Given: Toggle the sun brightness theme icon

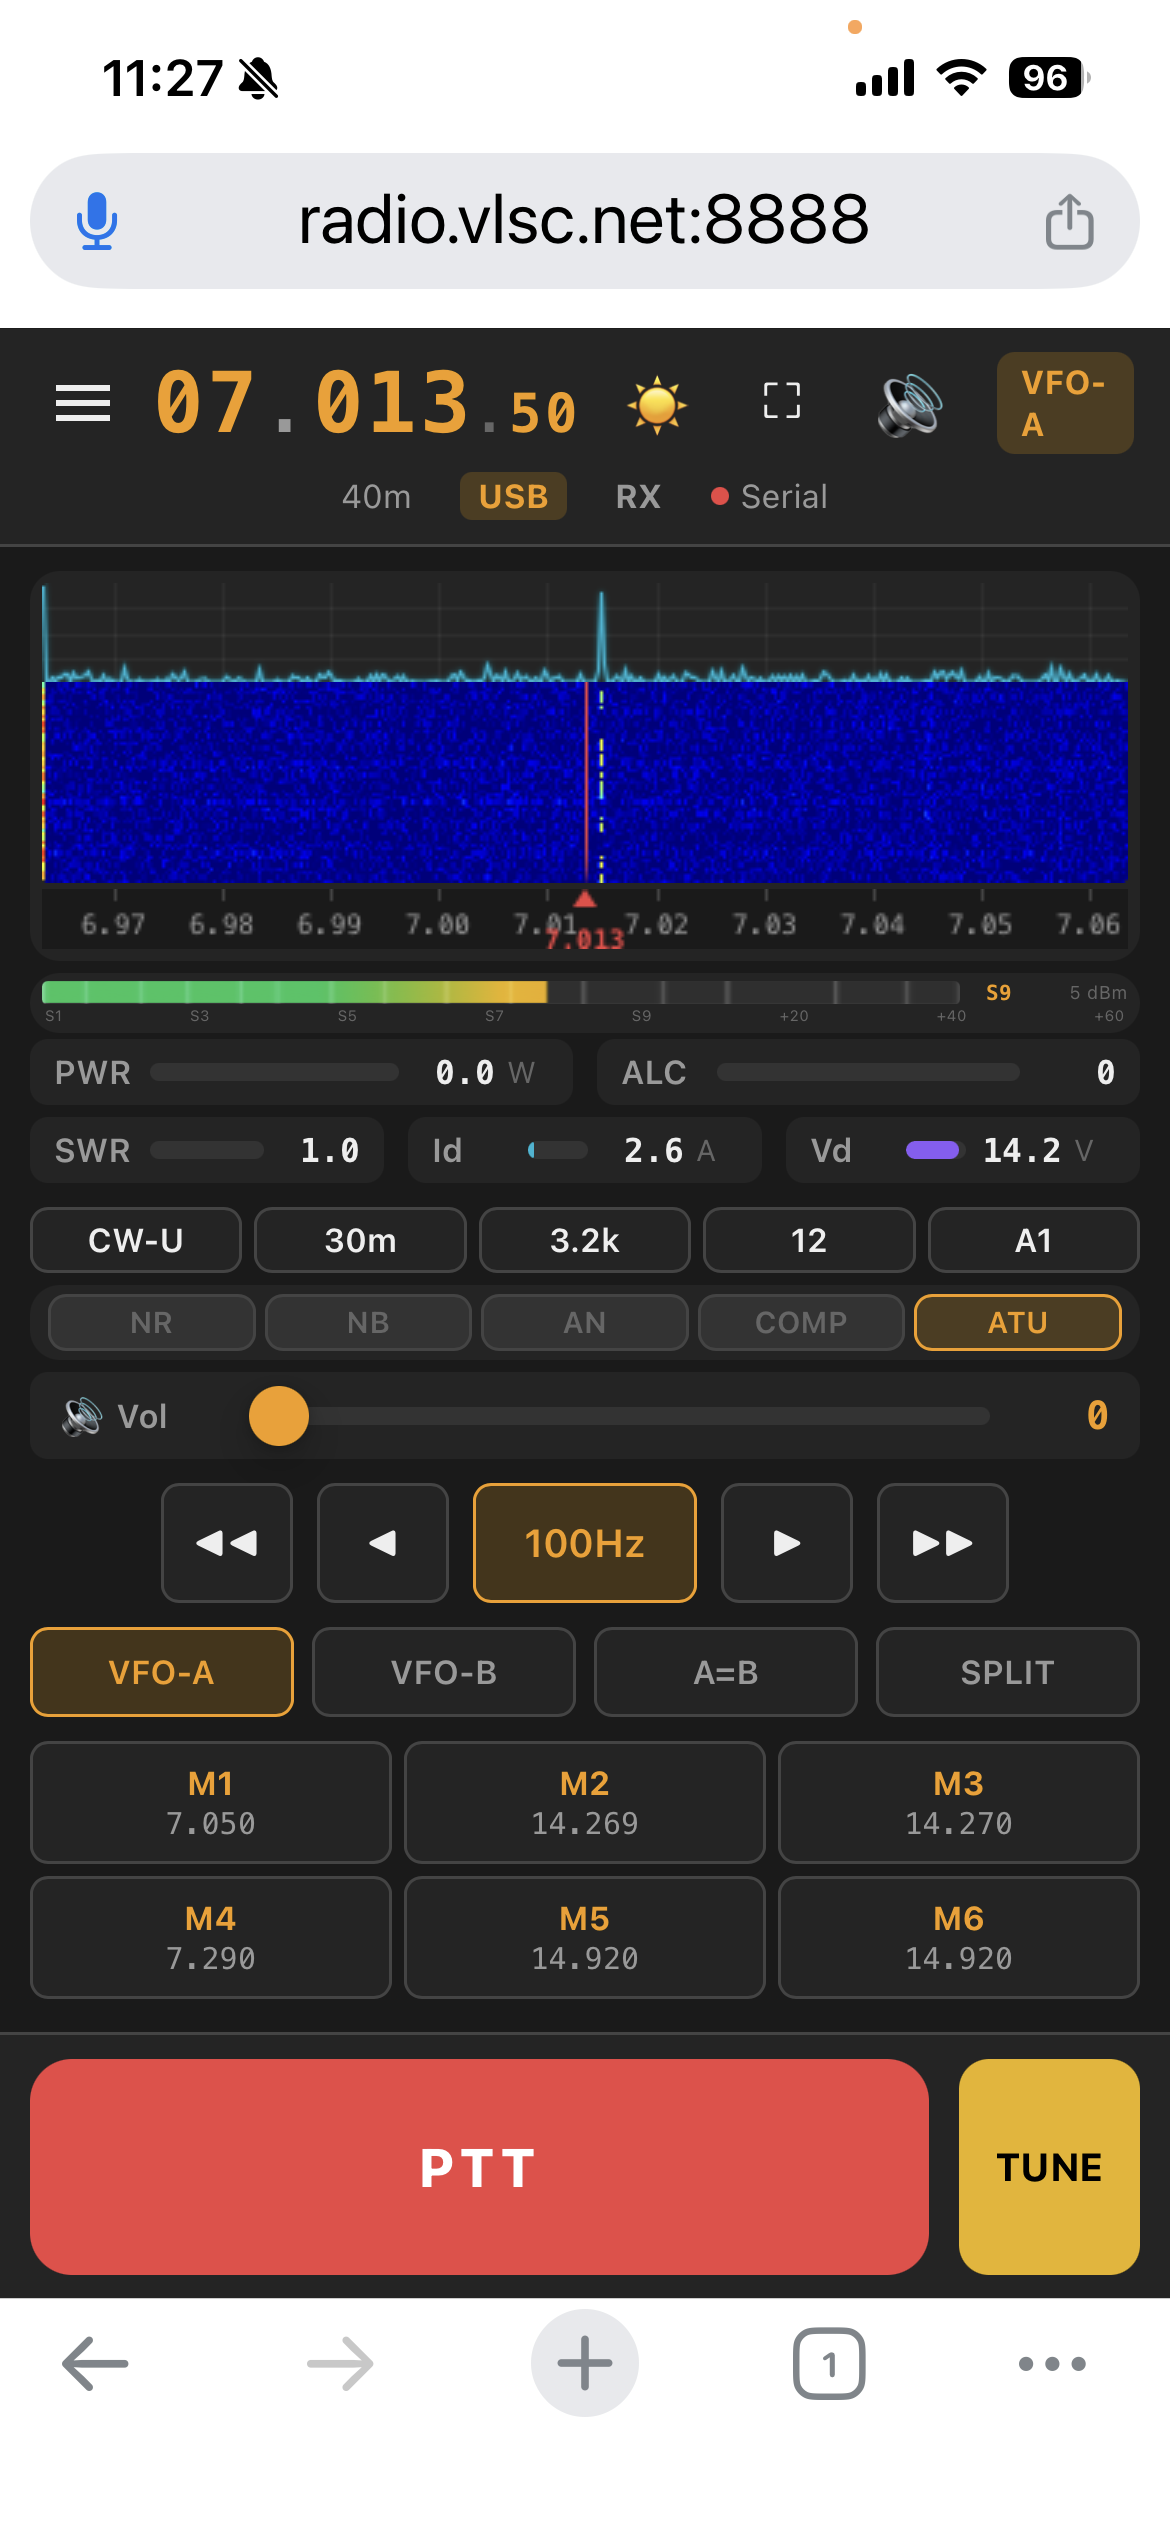Looking at the screenshot, I should [x=657, y=404].
